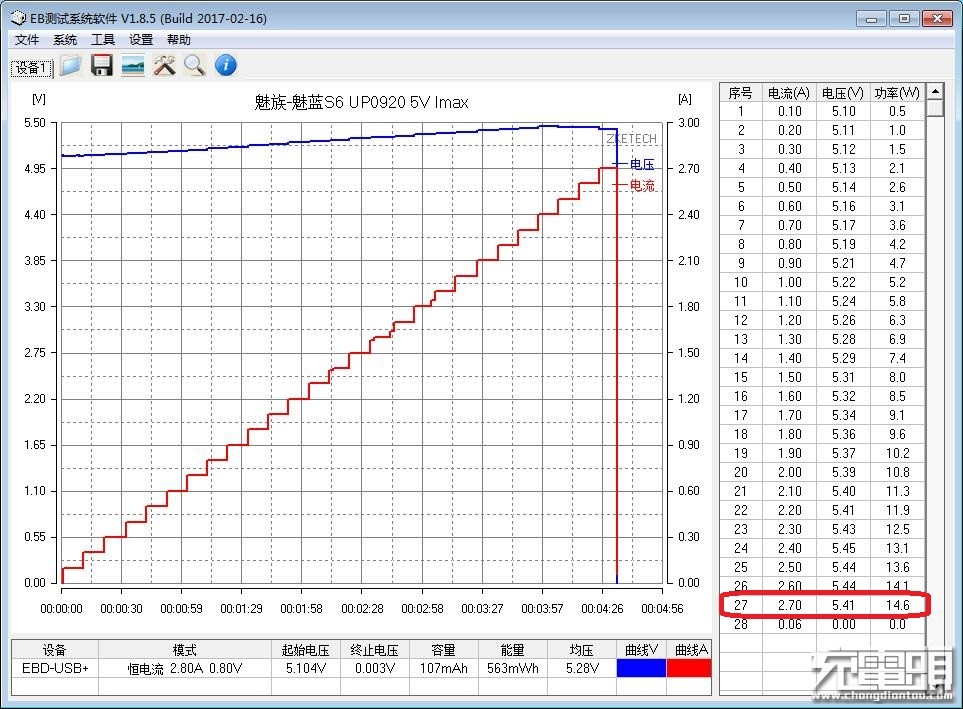Viewport: 963px width, 709px height.
Task: Open the 系统 menu
Action: point(65,40)
